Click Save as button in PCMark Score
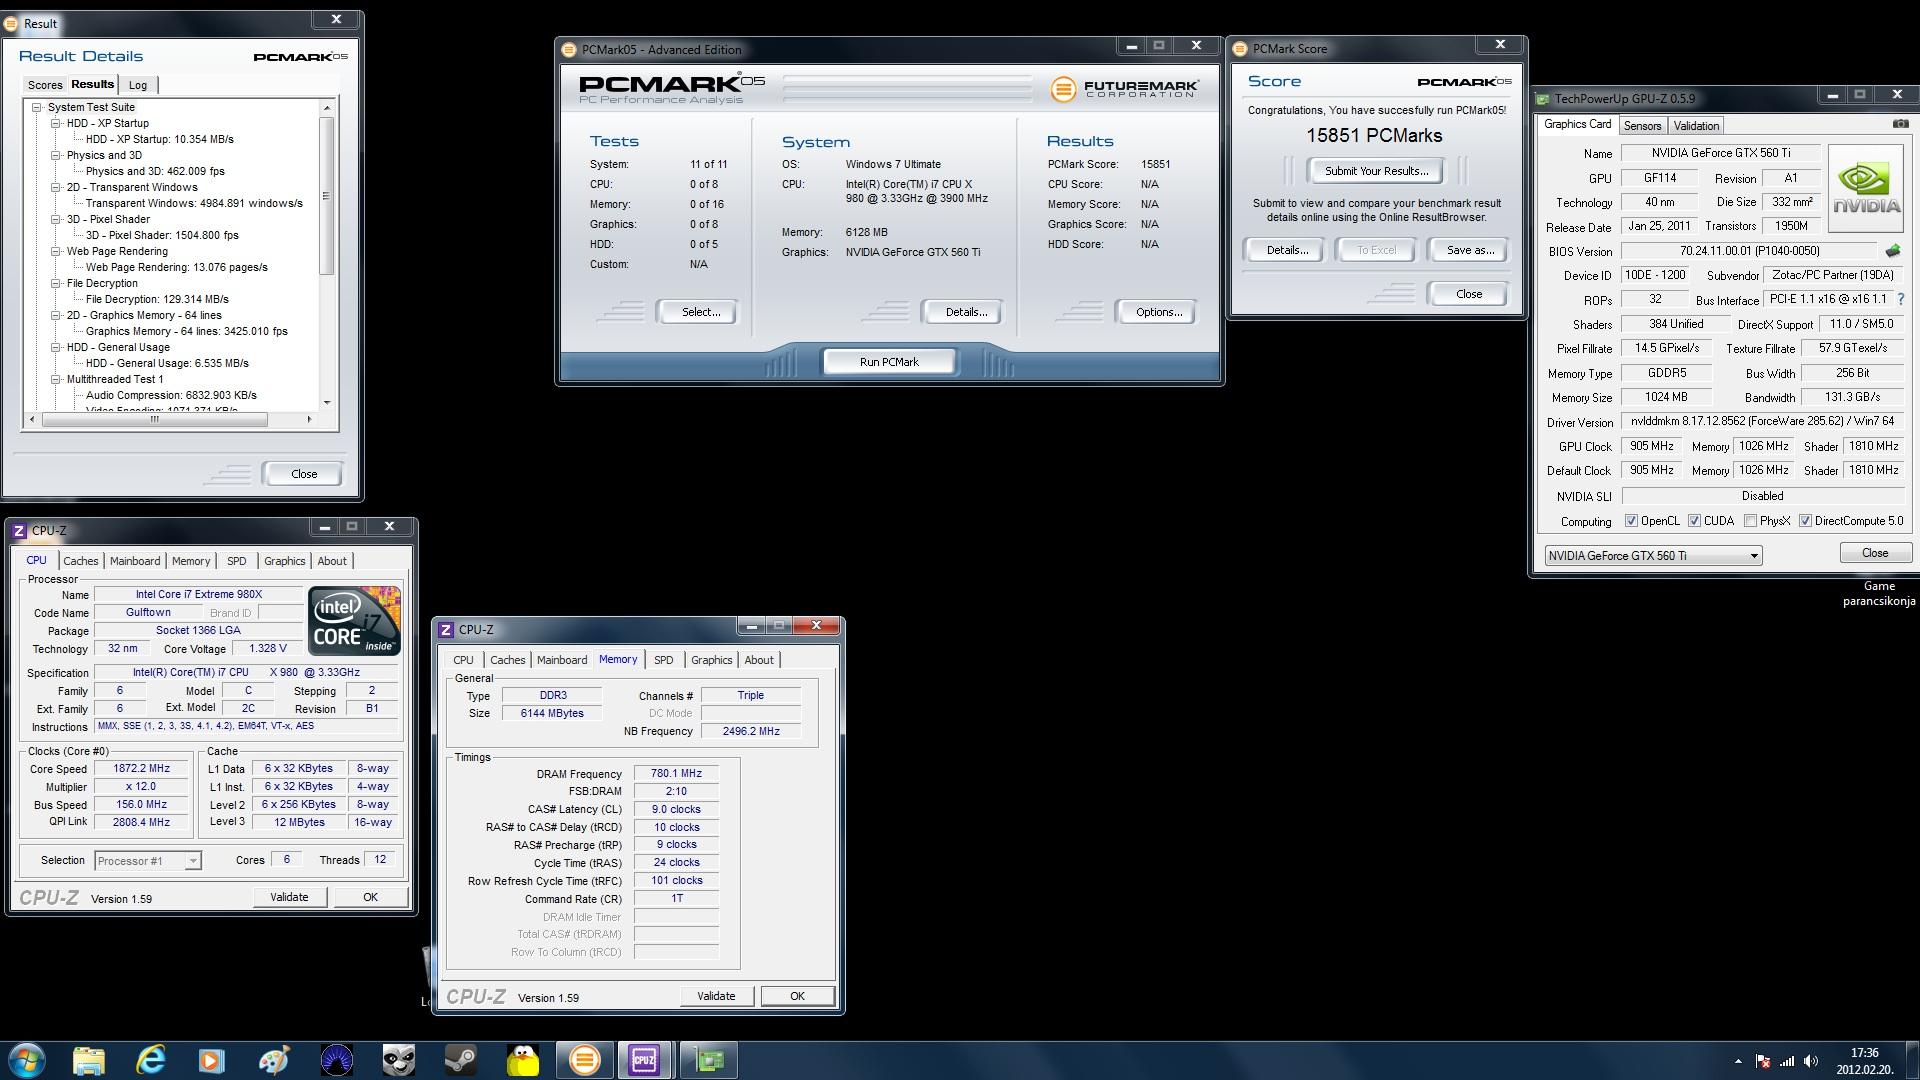This screenshot has height=1080, width=1920. pyautogui.click(x=1470, y=250)
